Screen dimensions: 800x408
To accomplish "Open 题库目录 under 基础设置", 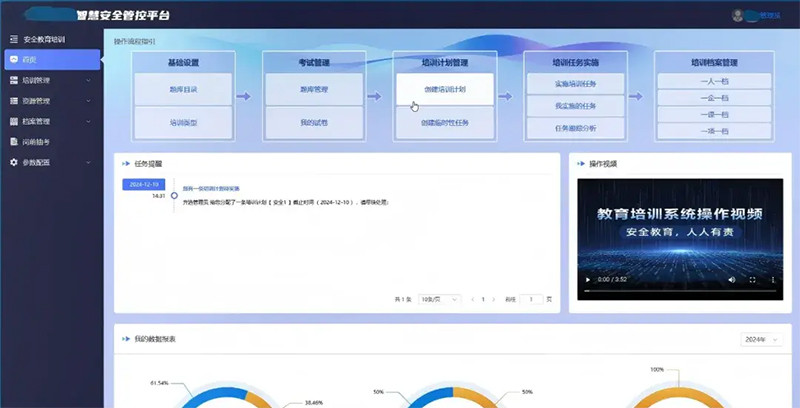I will [x=183, y=89].
